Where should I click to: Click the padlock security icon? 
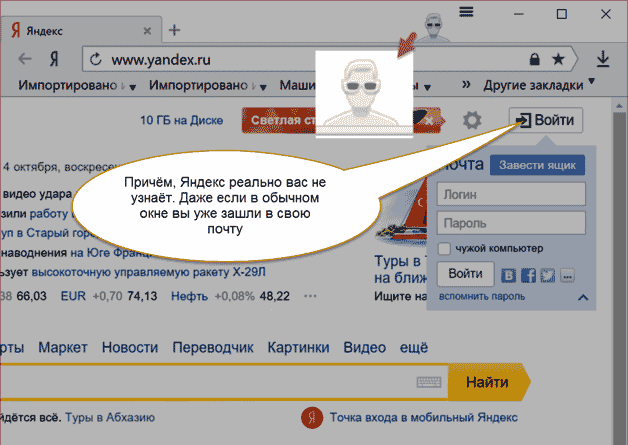(x=534, y=60)
